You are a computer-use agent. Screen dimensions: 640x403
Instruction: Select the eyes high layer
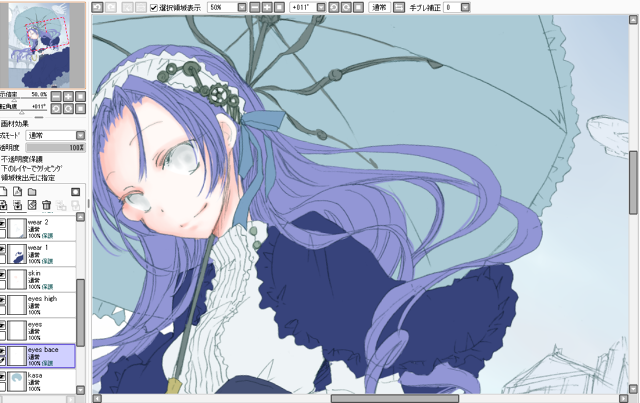coord(38,305)
